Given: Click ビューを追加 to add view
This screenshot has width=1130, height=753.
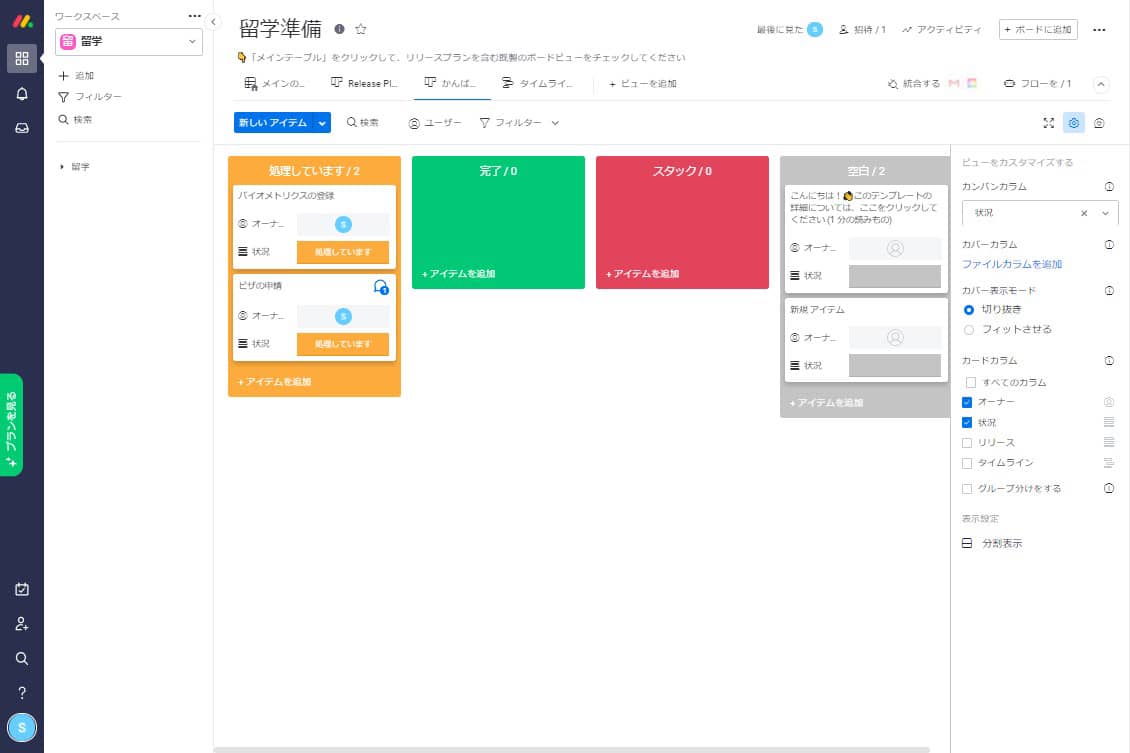Looking at the screenshot, I should tap(643, 84).
